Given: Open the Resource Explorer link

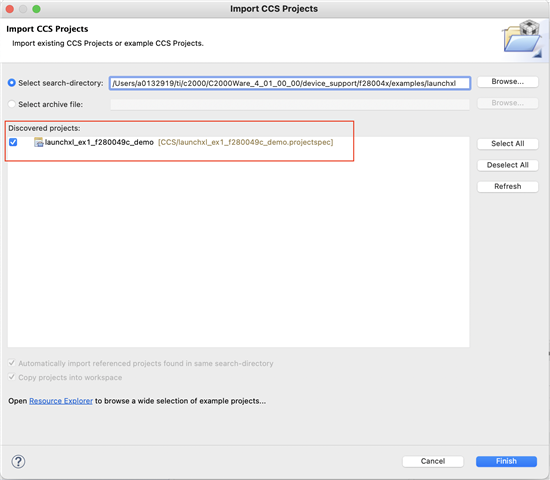Looking at the screenshot, I should pyautogui.click(x=61, y=401).
